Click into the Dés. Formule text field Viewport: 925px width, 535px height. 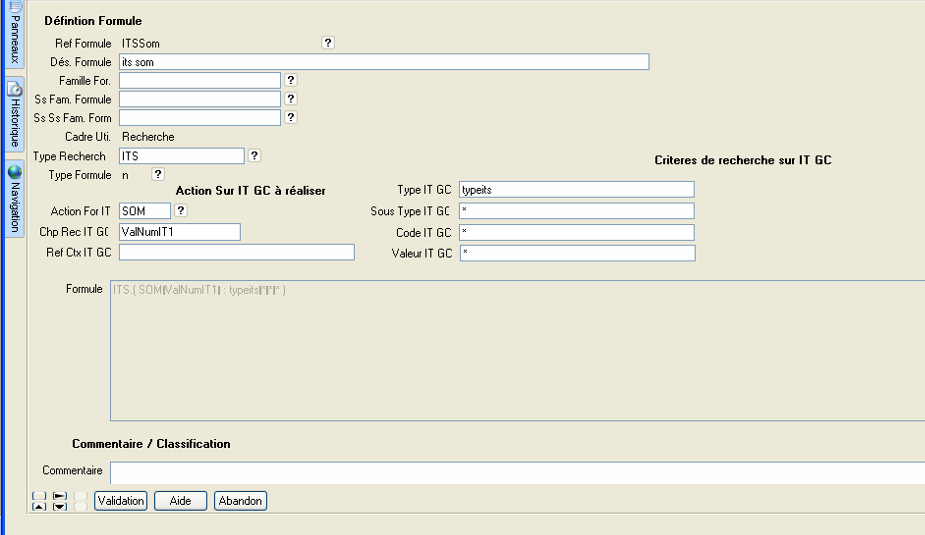point(383,62)
